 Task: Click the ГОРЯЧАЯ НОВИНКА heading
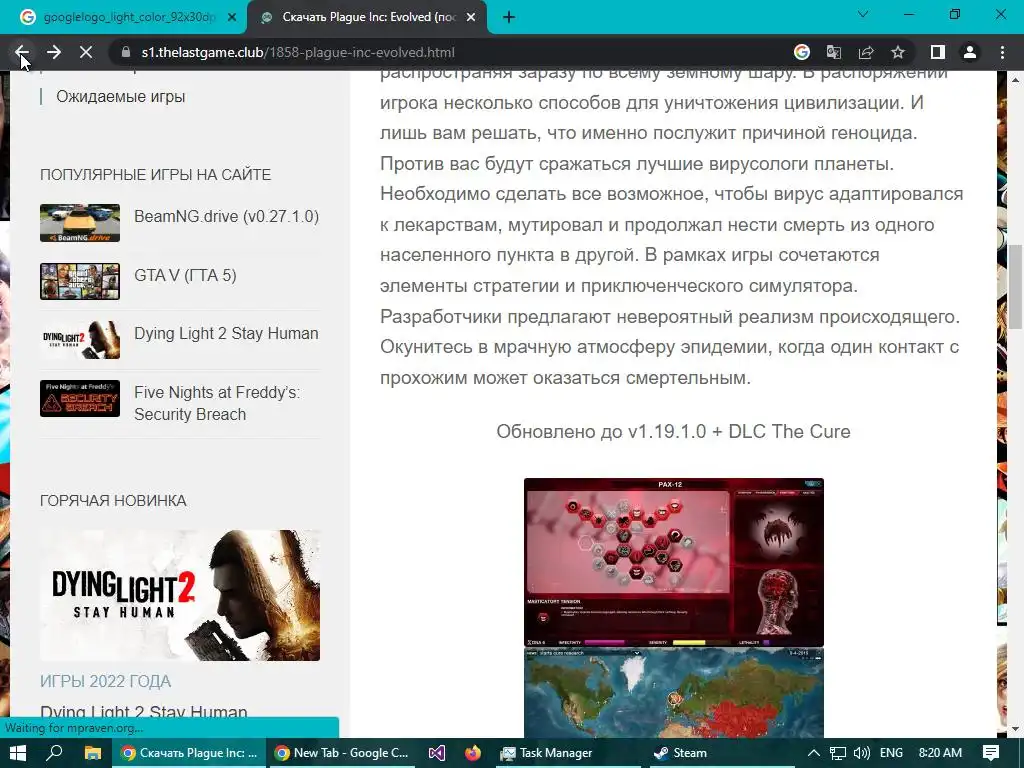(113, 501)
